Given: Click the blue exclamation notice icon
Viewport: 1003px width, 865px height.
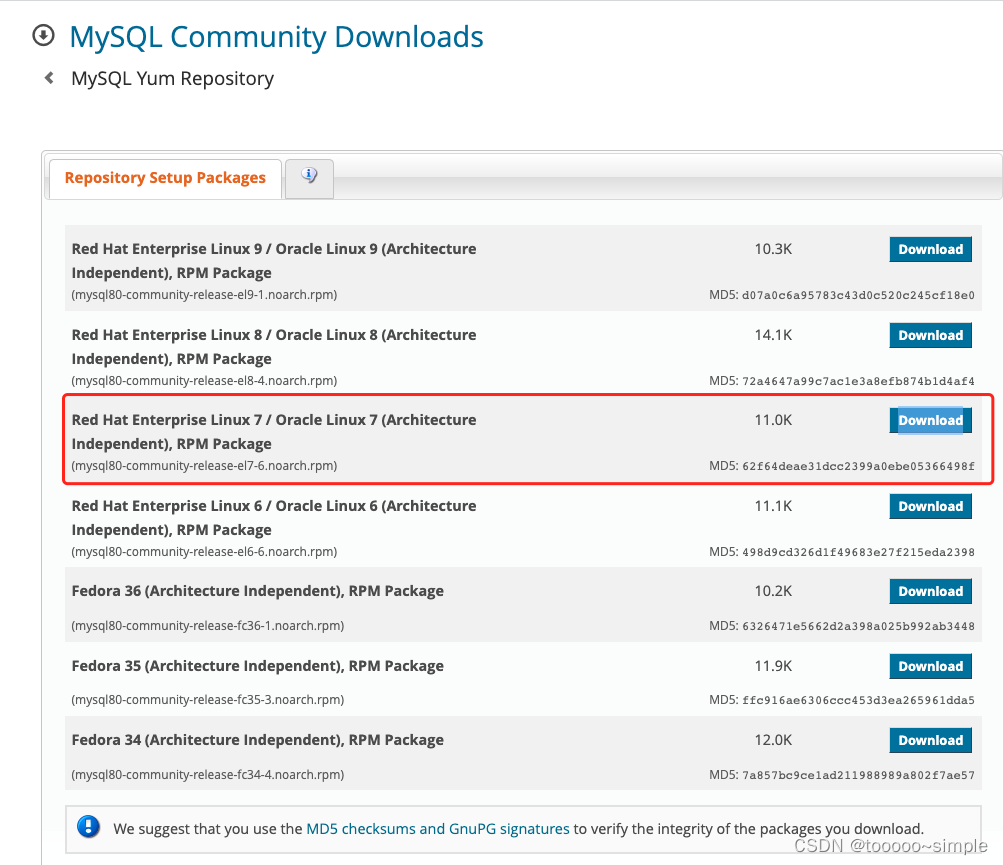Looking at the screenshot, I should (x=88, y=827).
